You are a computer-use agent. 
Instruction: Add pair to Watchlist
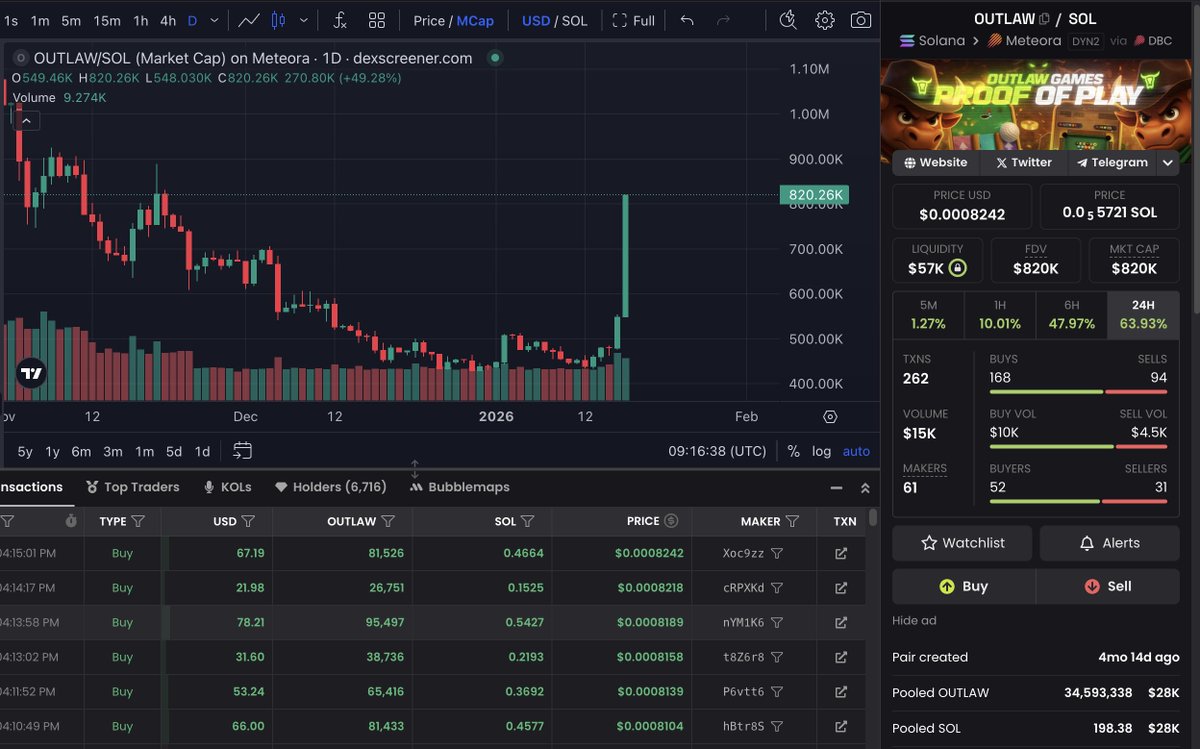coord(962,543)
